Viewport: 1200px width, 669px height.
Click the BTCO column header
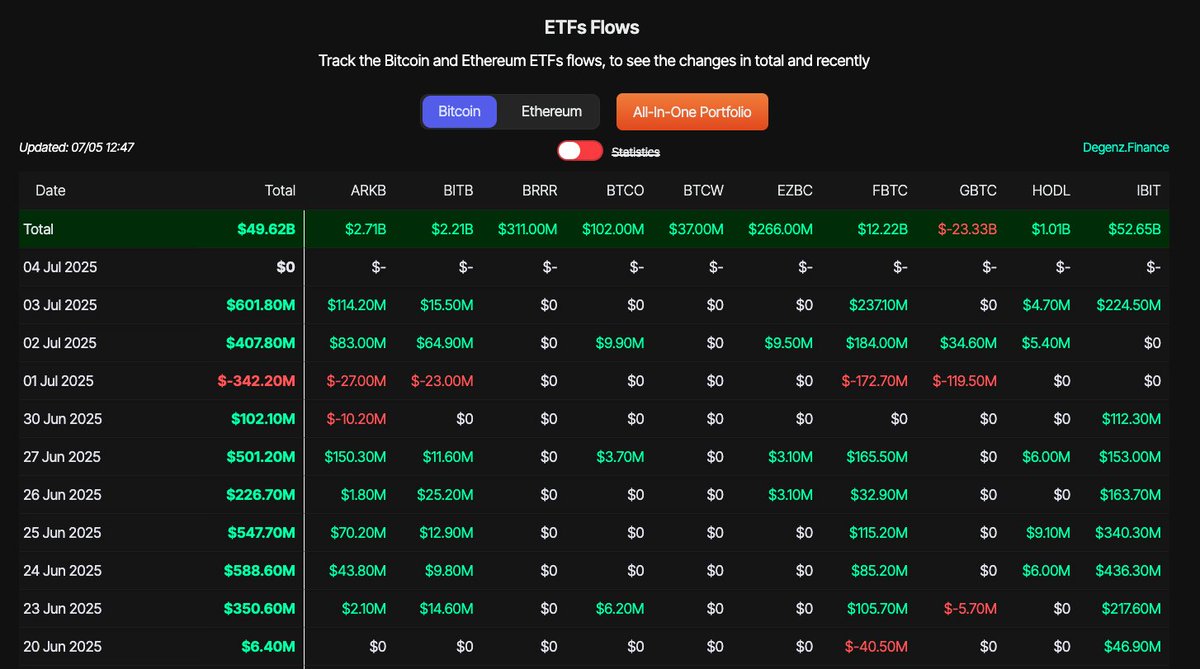(625, 190)
